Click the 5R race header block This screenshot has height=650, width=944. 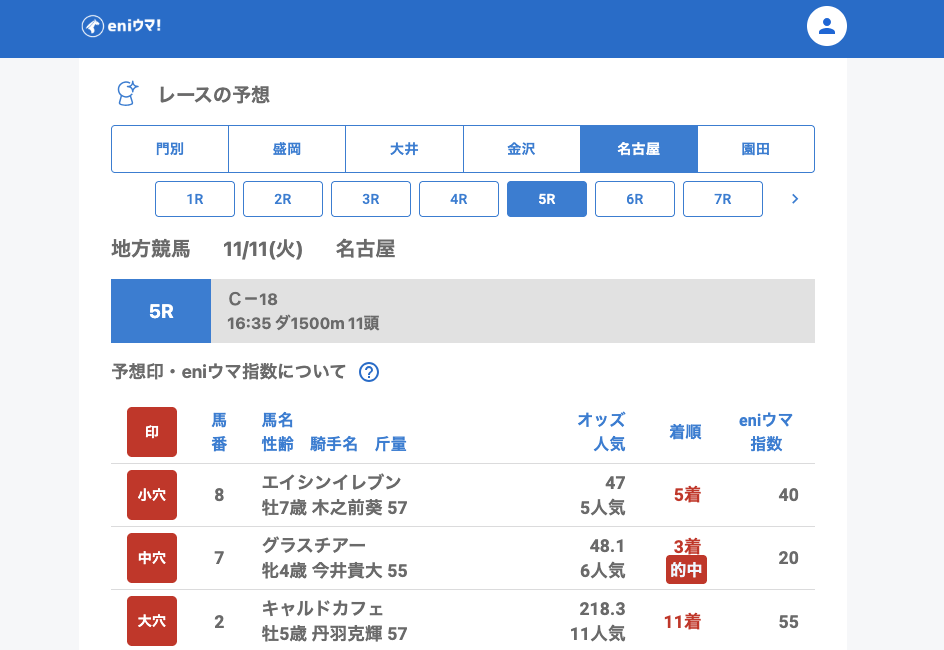(161, 311)
